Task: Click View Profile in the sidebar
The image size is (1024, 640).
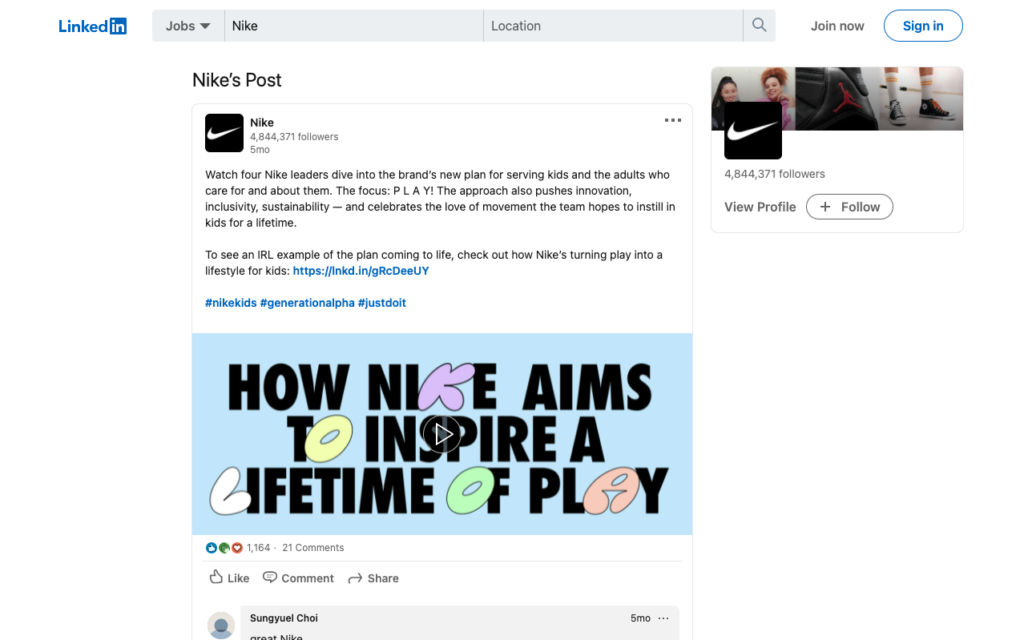Action: click(x=760, y=207)
